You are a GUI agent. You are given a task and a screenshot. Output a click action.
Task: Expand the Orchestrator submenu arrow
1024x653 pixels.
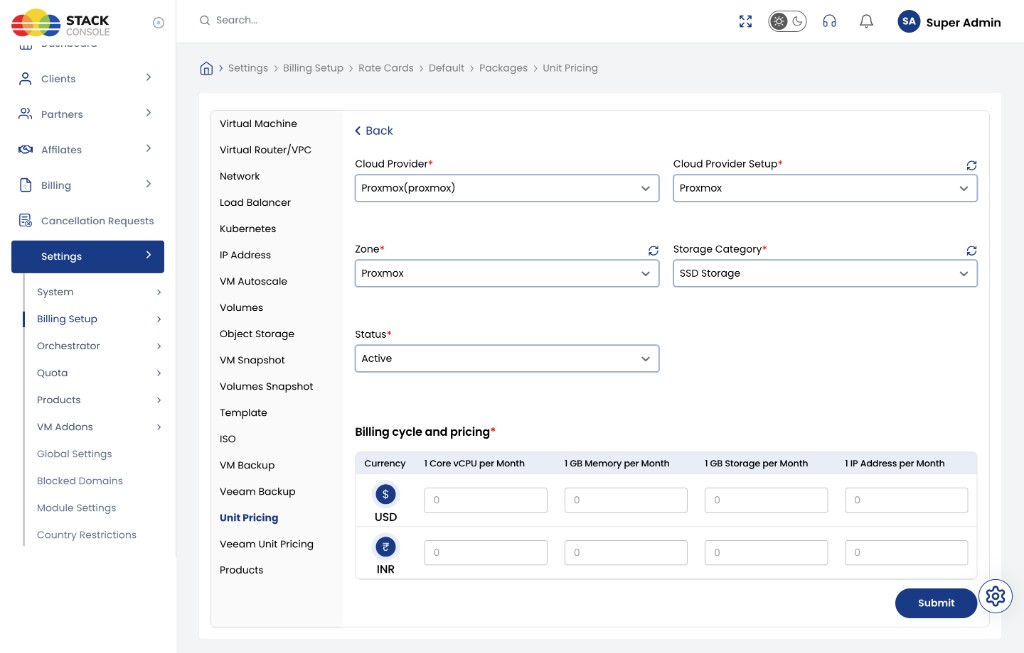(x=159, y=346)
